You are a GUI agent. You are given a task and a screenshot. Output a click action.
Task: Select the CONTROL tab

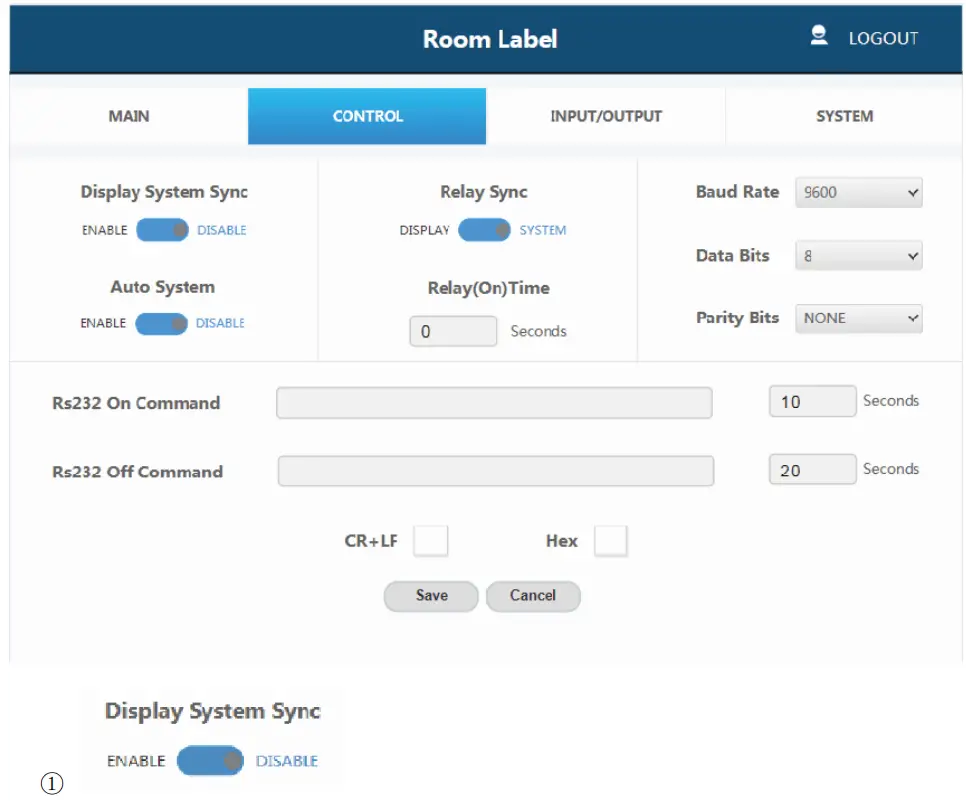367,116
